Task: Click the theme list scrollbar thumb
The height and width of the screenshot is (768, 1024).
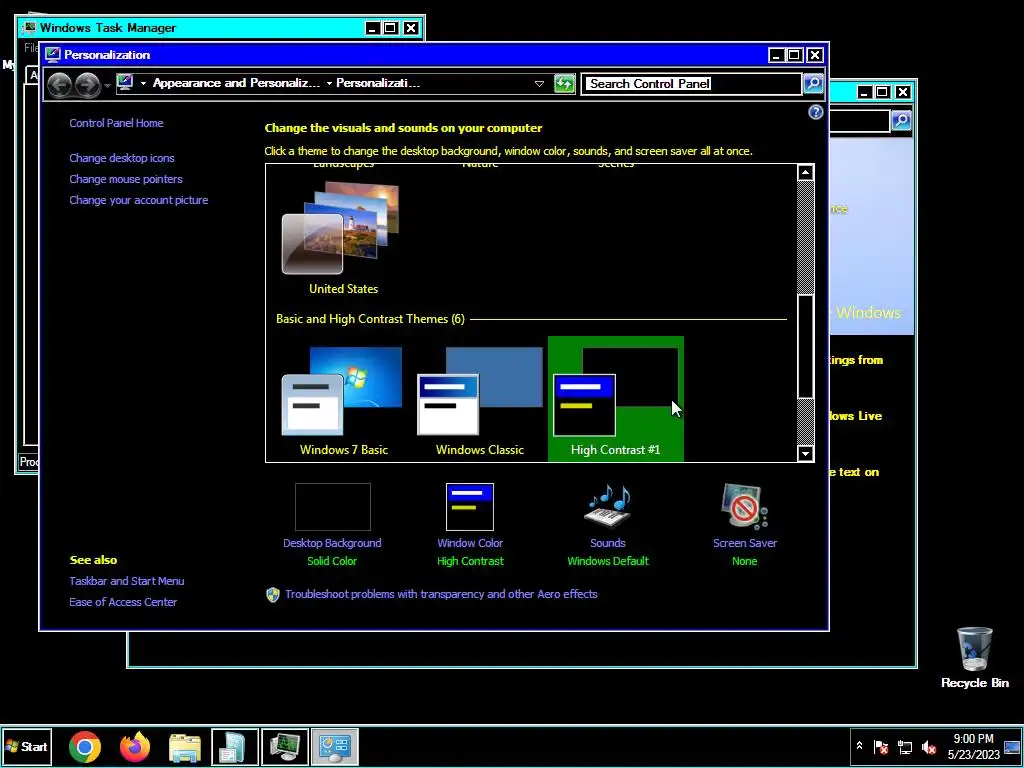Action: pos(805,346)
